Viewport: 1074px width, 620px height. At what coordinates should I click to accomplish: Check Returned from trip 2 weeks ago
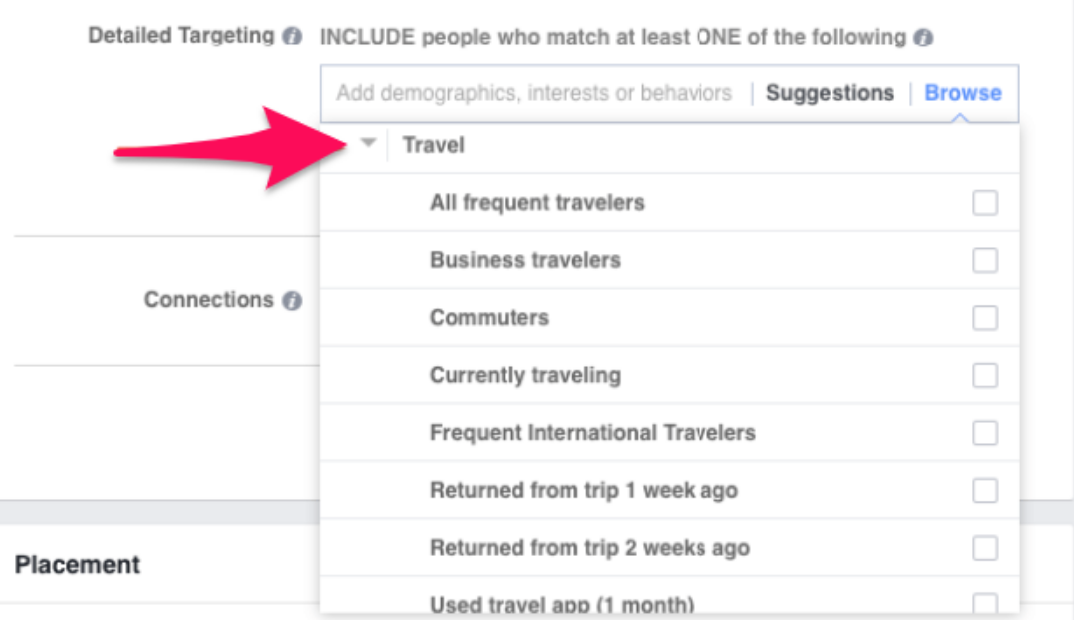coord(984,548)
